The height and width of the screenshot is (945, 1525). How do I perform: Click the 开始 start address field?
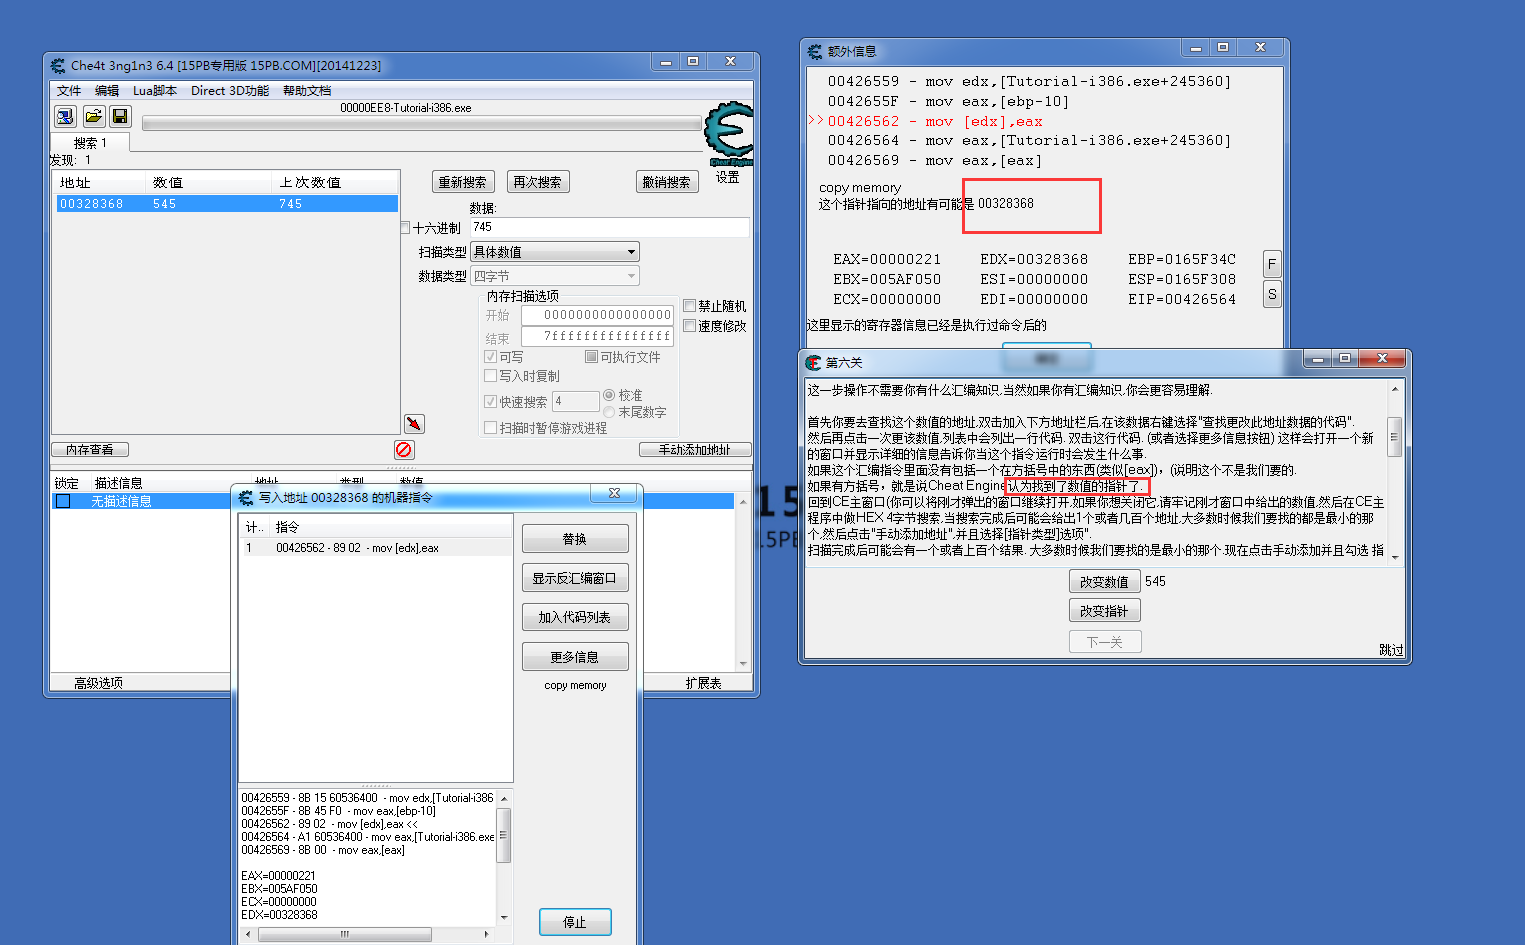coord(597,314)
